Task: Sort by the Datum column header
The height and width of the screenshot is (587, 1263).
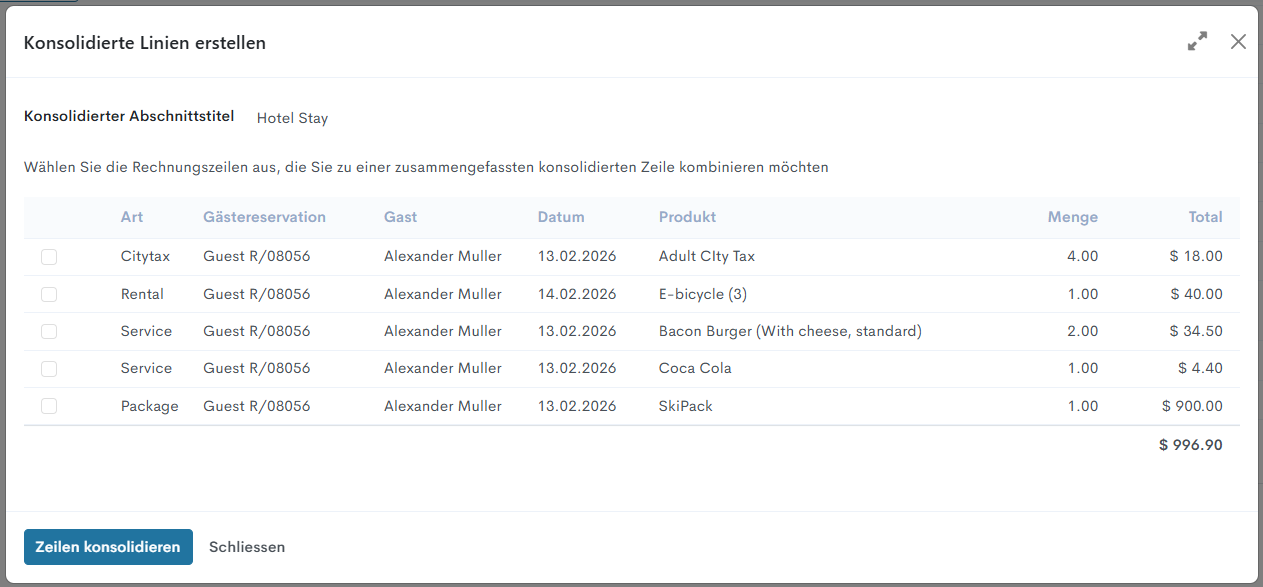Action: click(561, 217)
